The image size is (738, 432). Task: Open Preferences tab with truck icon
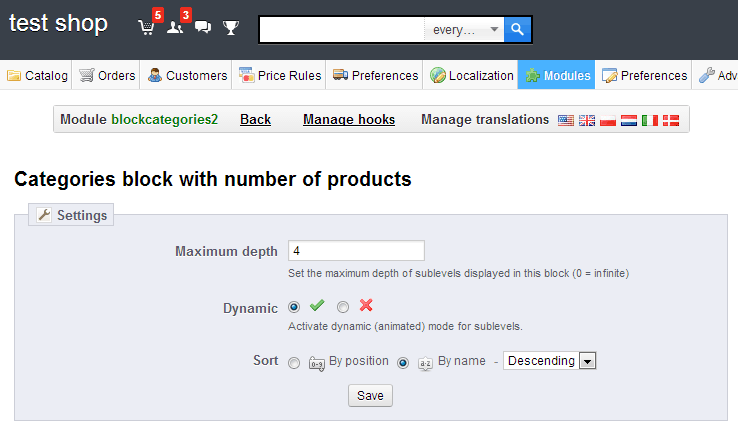pos(375,75)
